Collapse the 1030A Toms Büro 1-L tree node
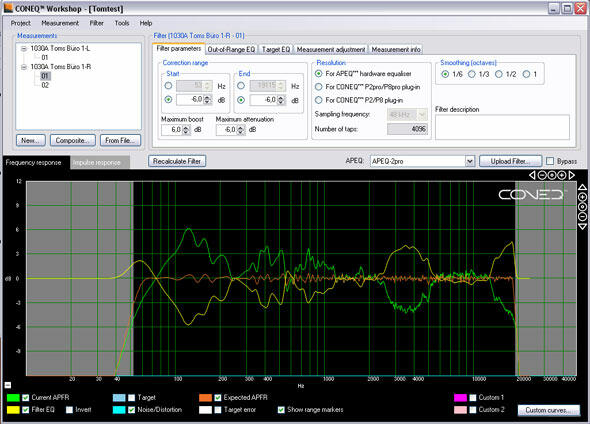Screen dimensions: 590x424 24,49
